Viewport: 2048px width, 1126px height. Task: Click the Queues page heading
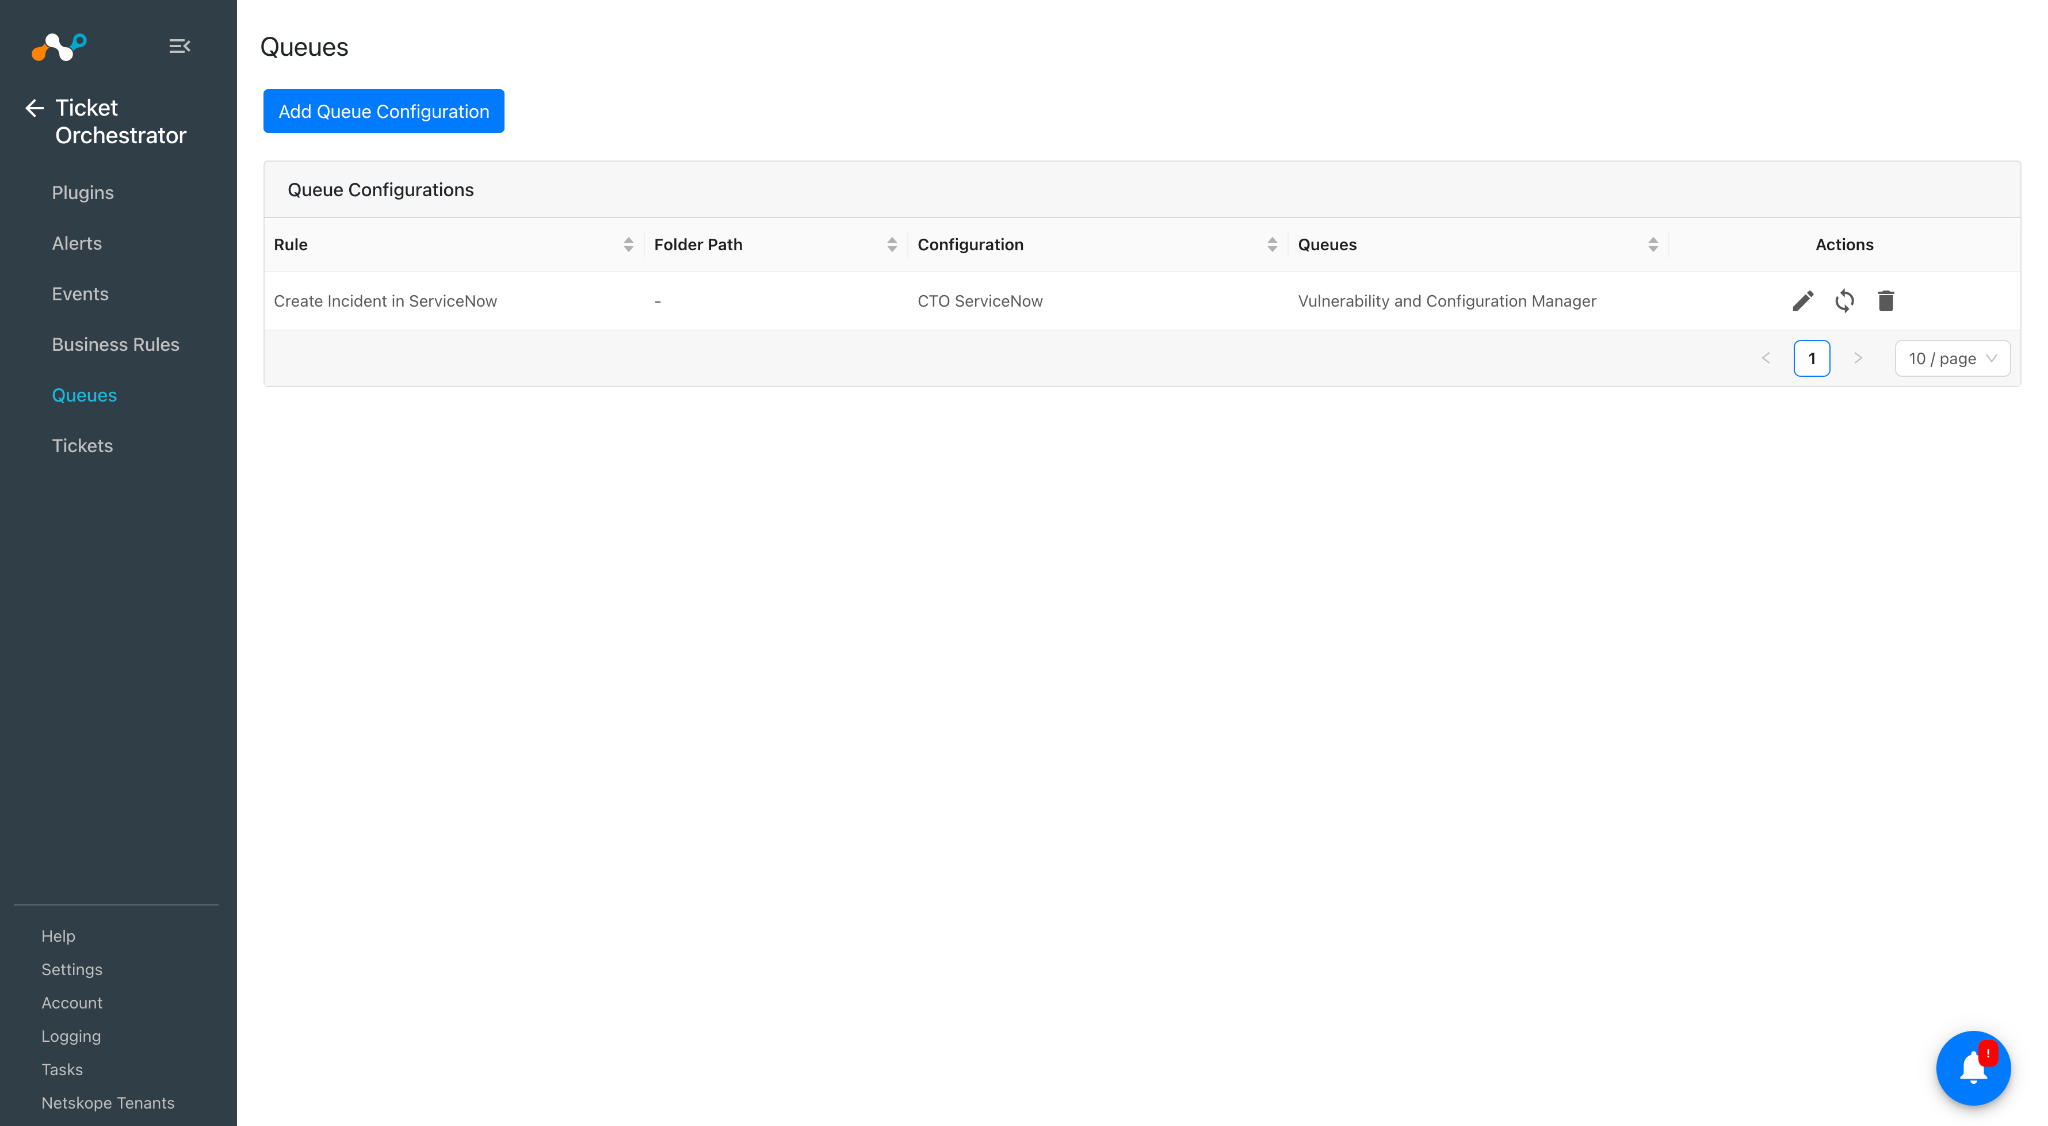pos(304,47)
